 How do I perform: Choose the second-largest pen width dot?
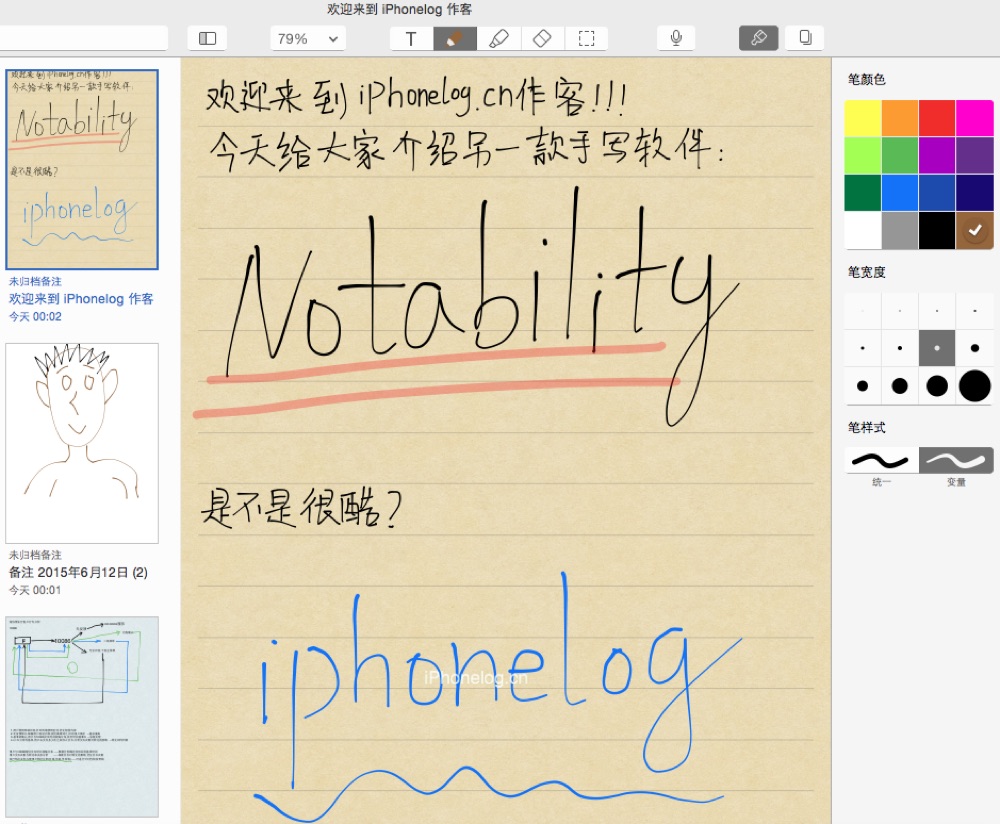[x=937, y=386]
